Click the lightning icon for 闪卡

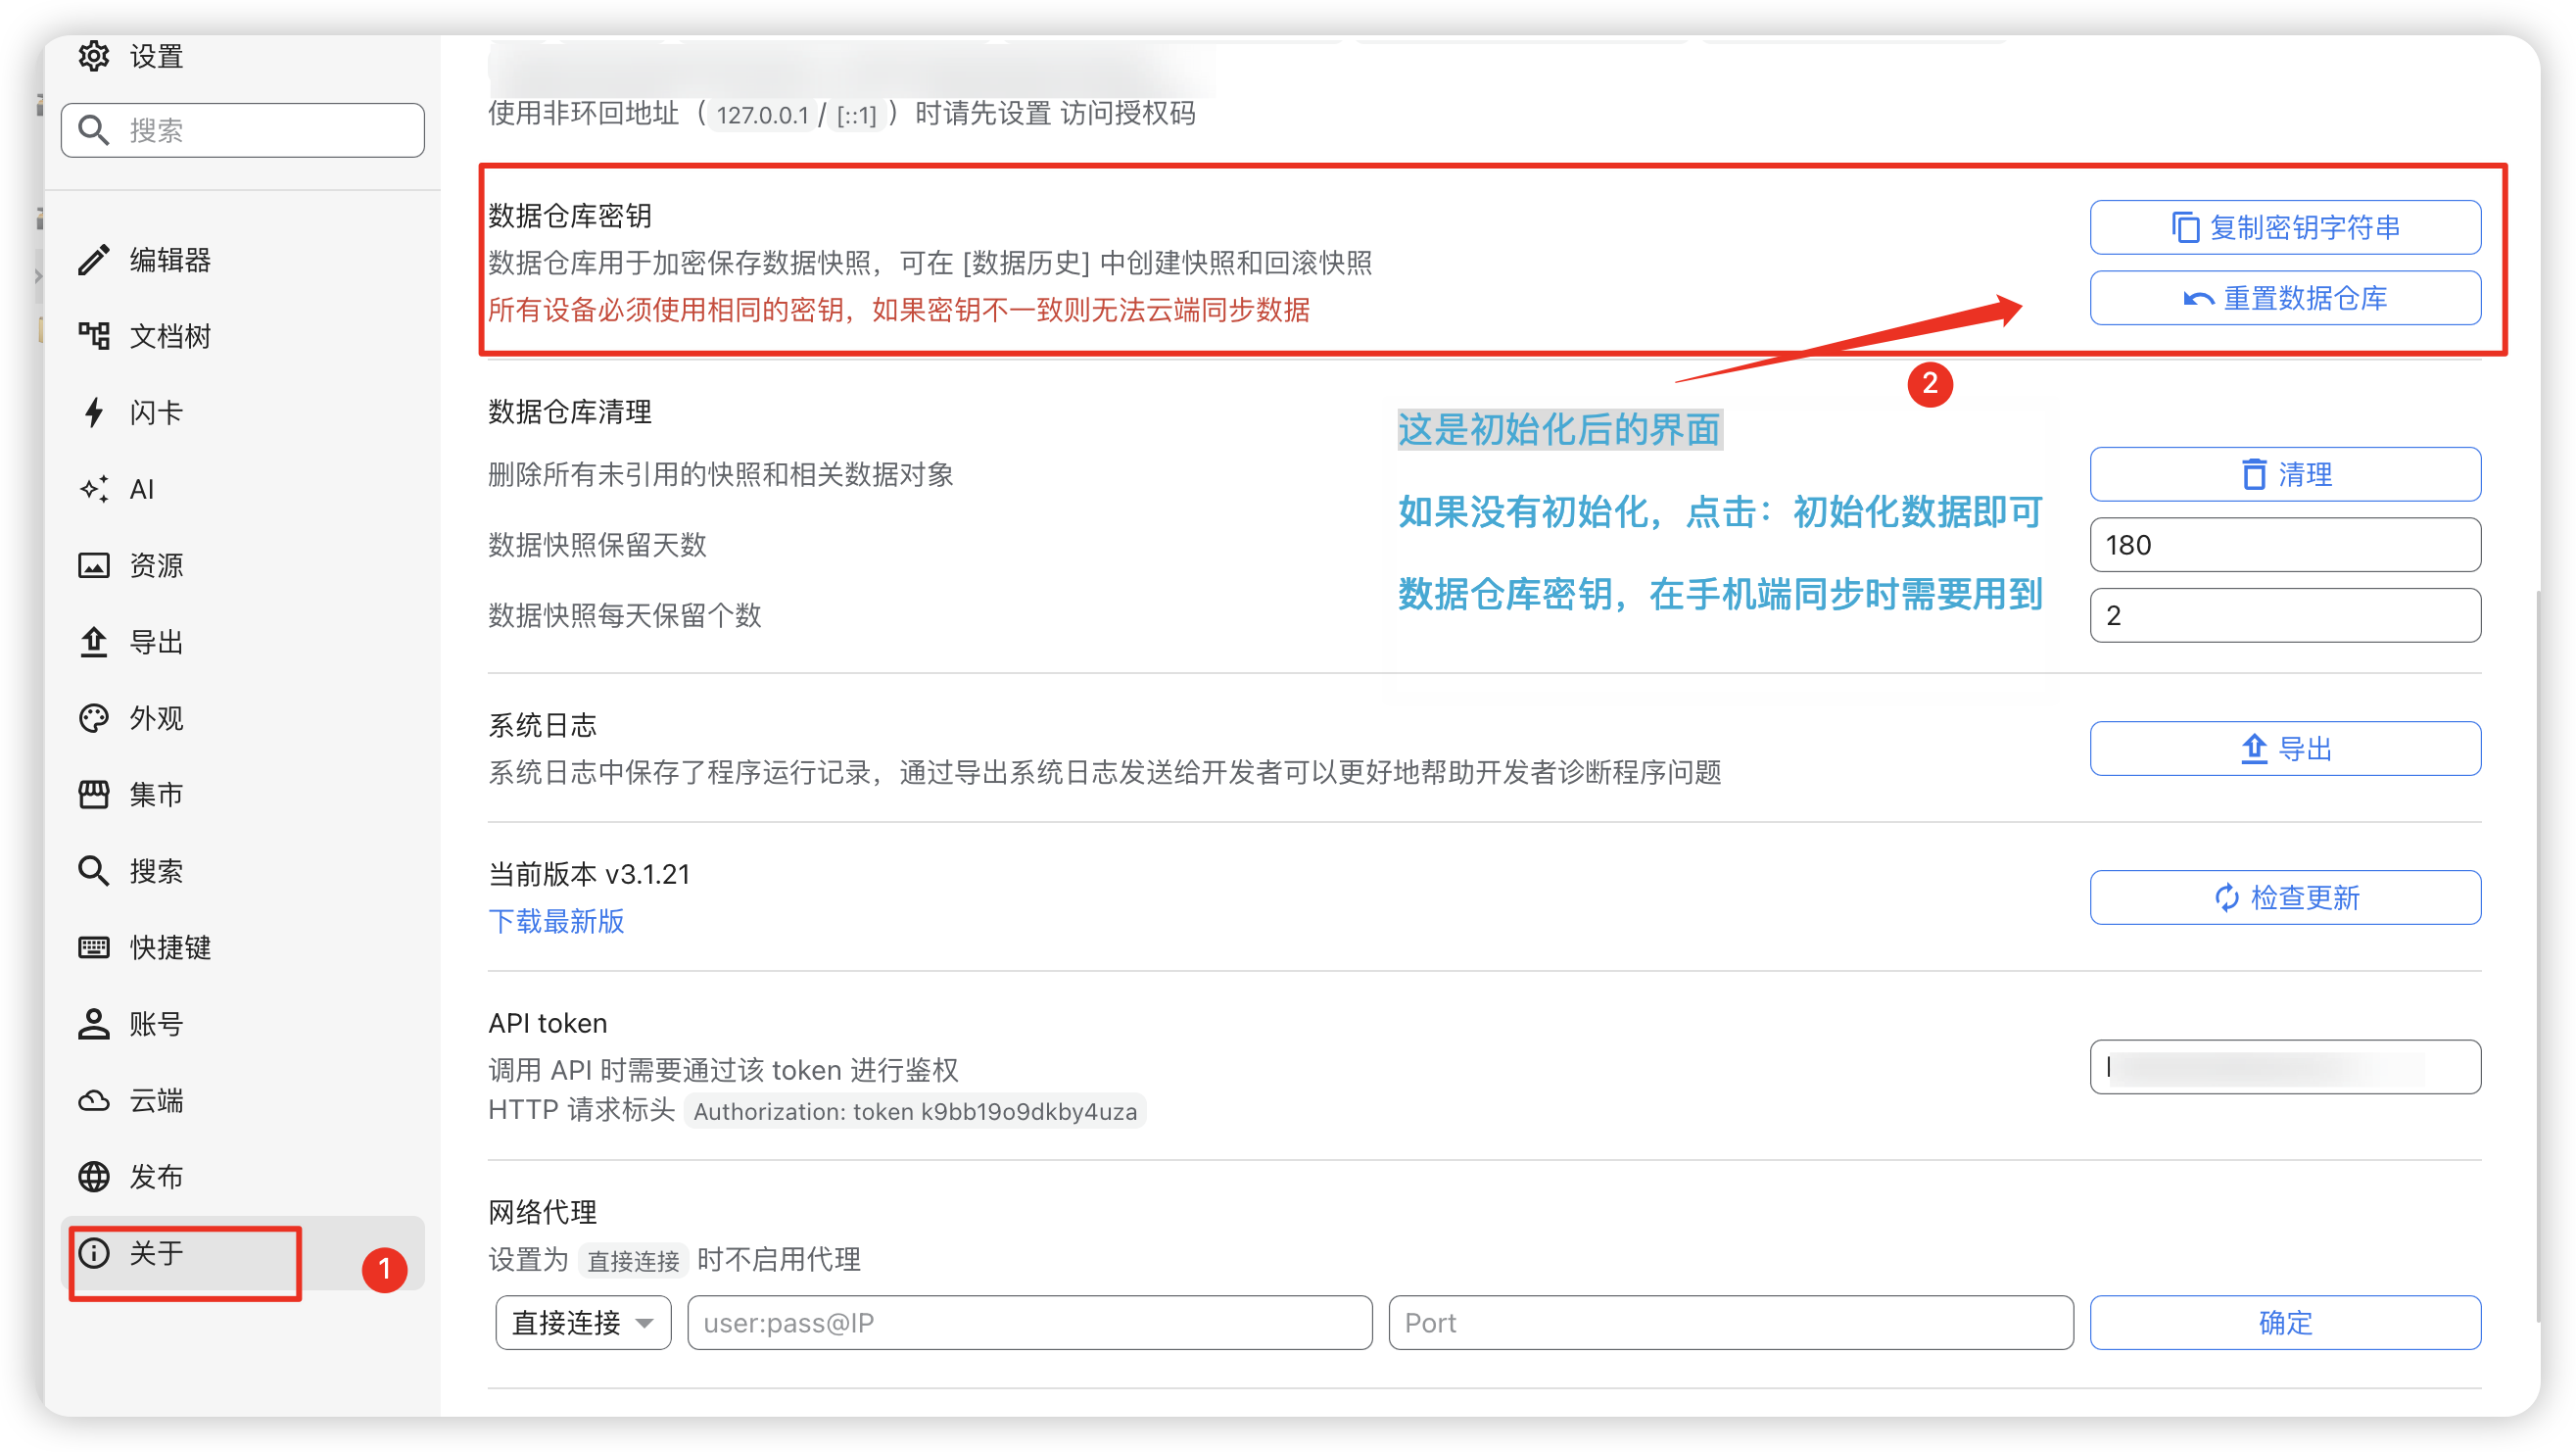(94, 412)
